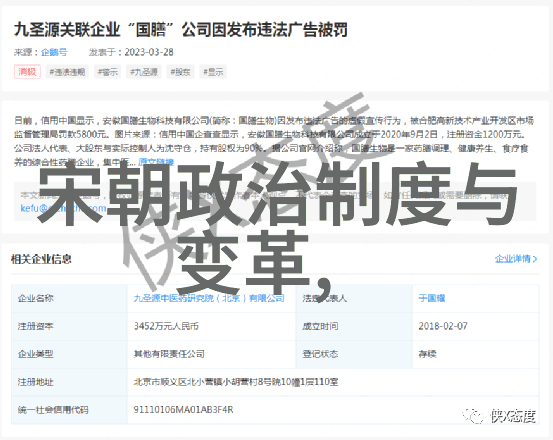Select the publish date 2023-03-28

pyautogui.click(x=149, y=52)
